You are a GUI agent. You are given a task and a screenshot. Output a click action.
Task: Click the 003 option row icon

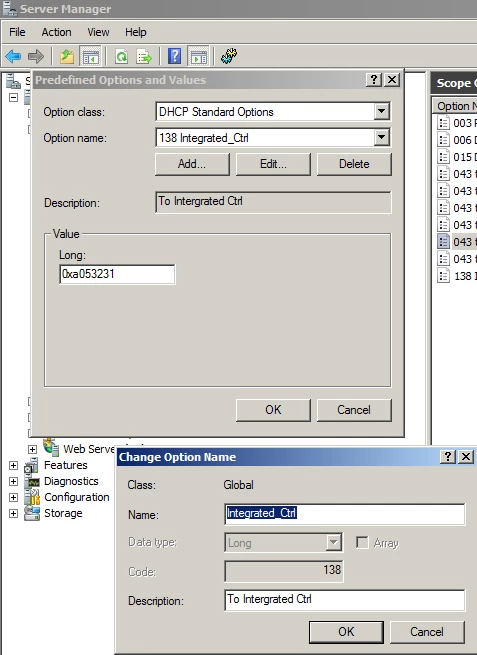[443, 123]
